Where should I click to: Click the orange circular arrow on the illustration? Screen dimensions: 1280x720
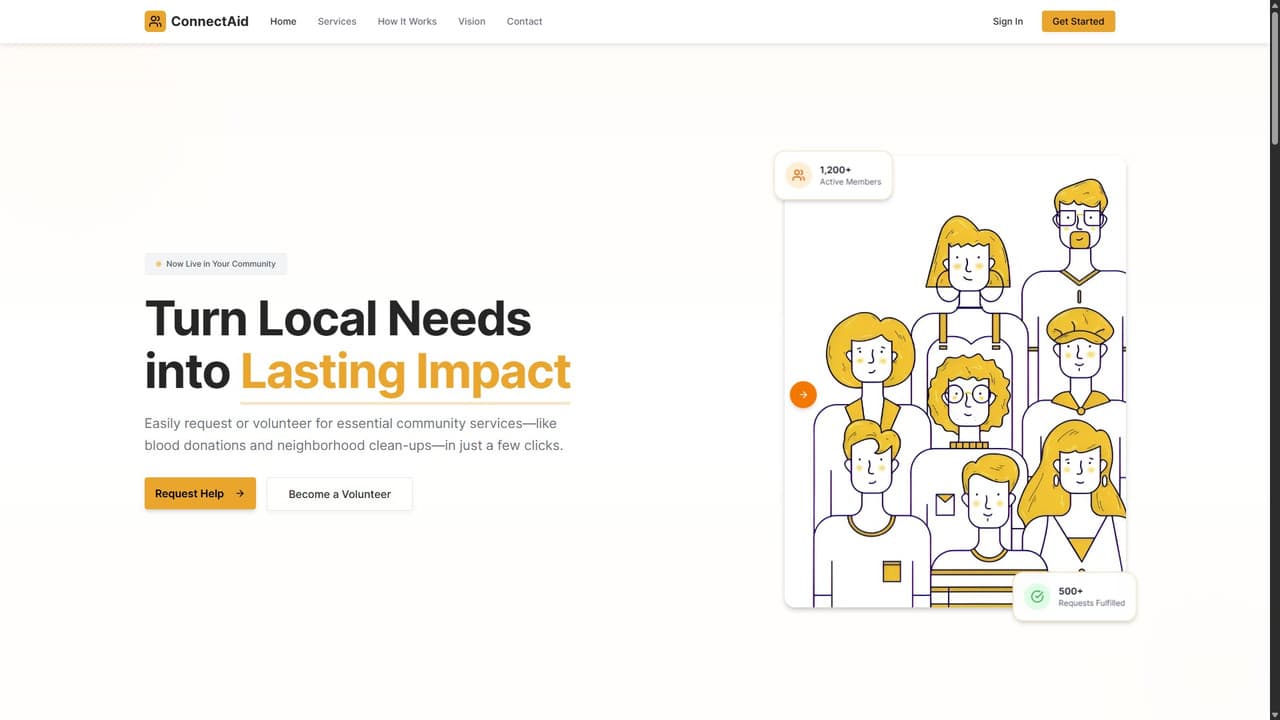coord(803,394)
